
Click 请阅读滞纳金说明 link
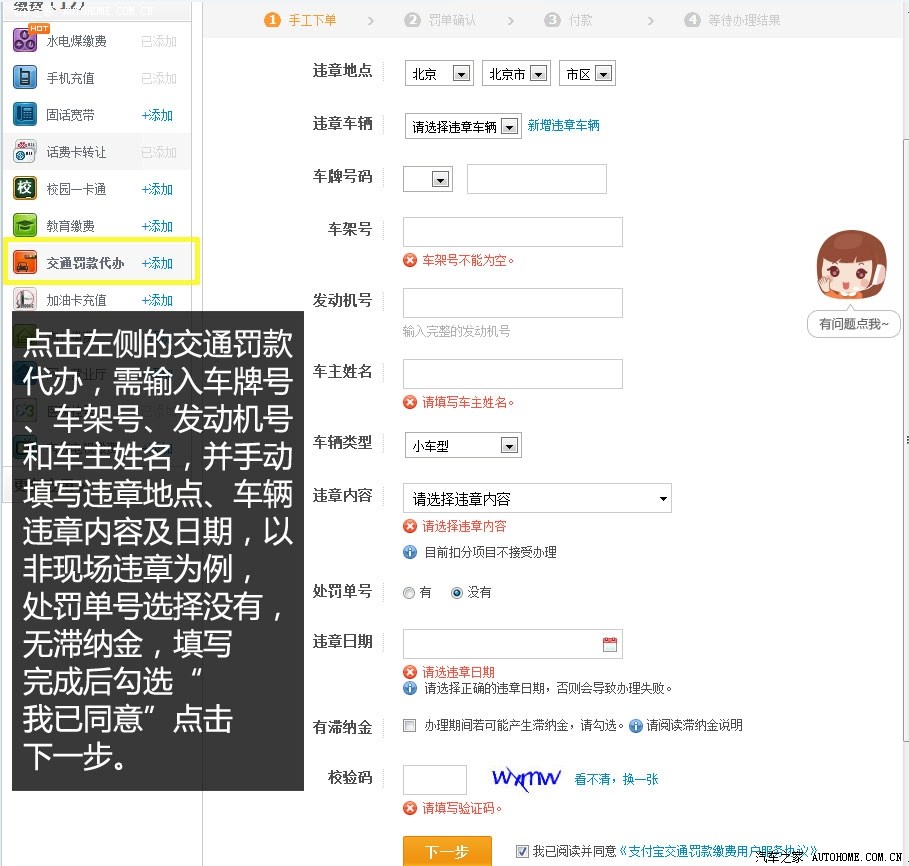click(695, 725)
